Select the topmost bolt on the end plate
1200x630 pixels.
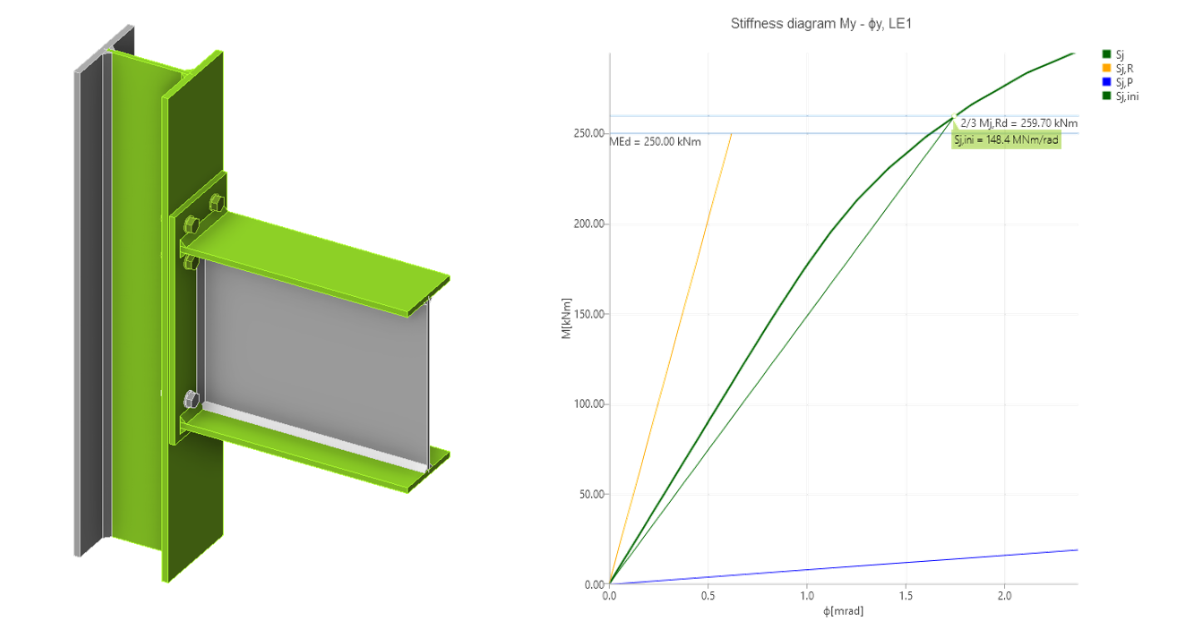215,204
